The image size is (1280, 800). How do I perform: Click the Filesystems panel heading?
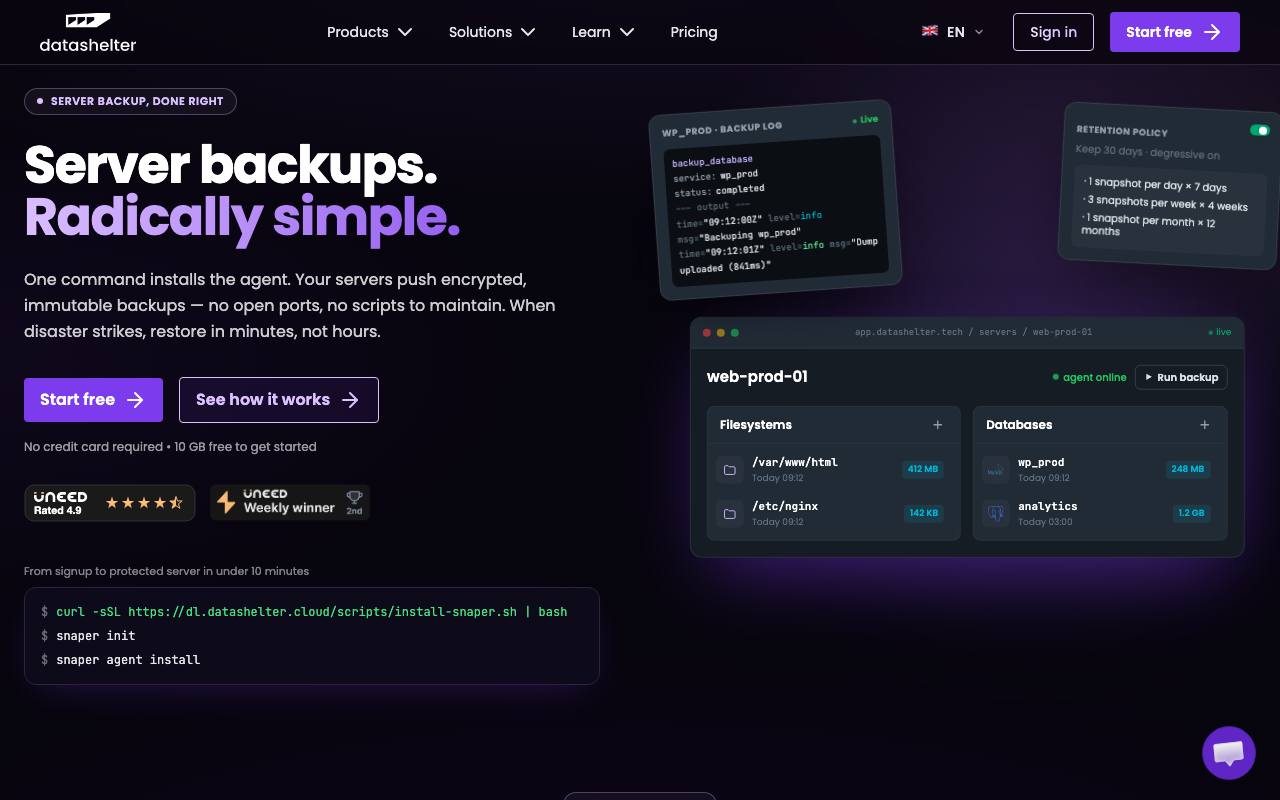(x=756, y=425)
